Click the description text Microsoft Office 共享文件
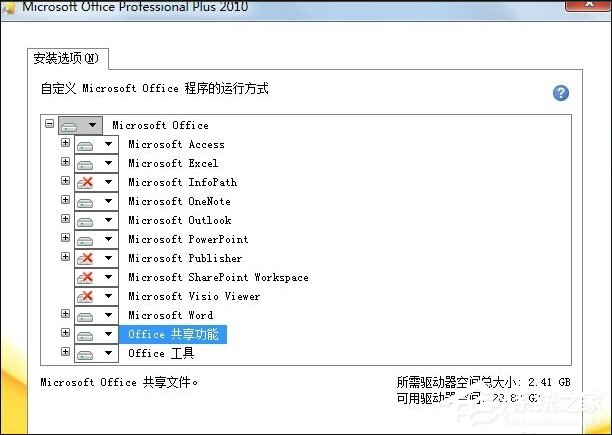 pos(119,382)
